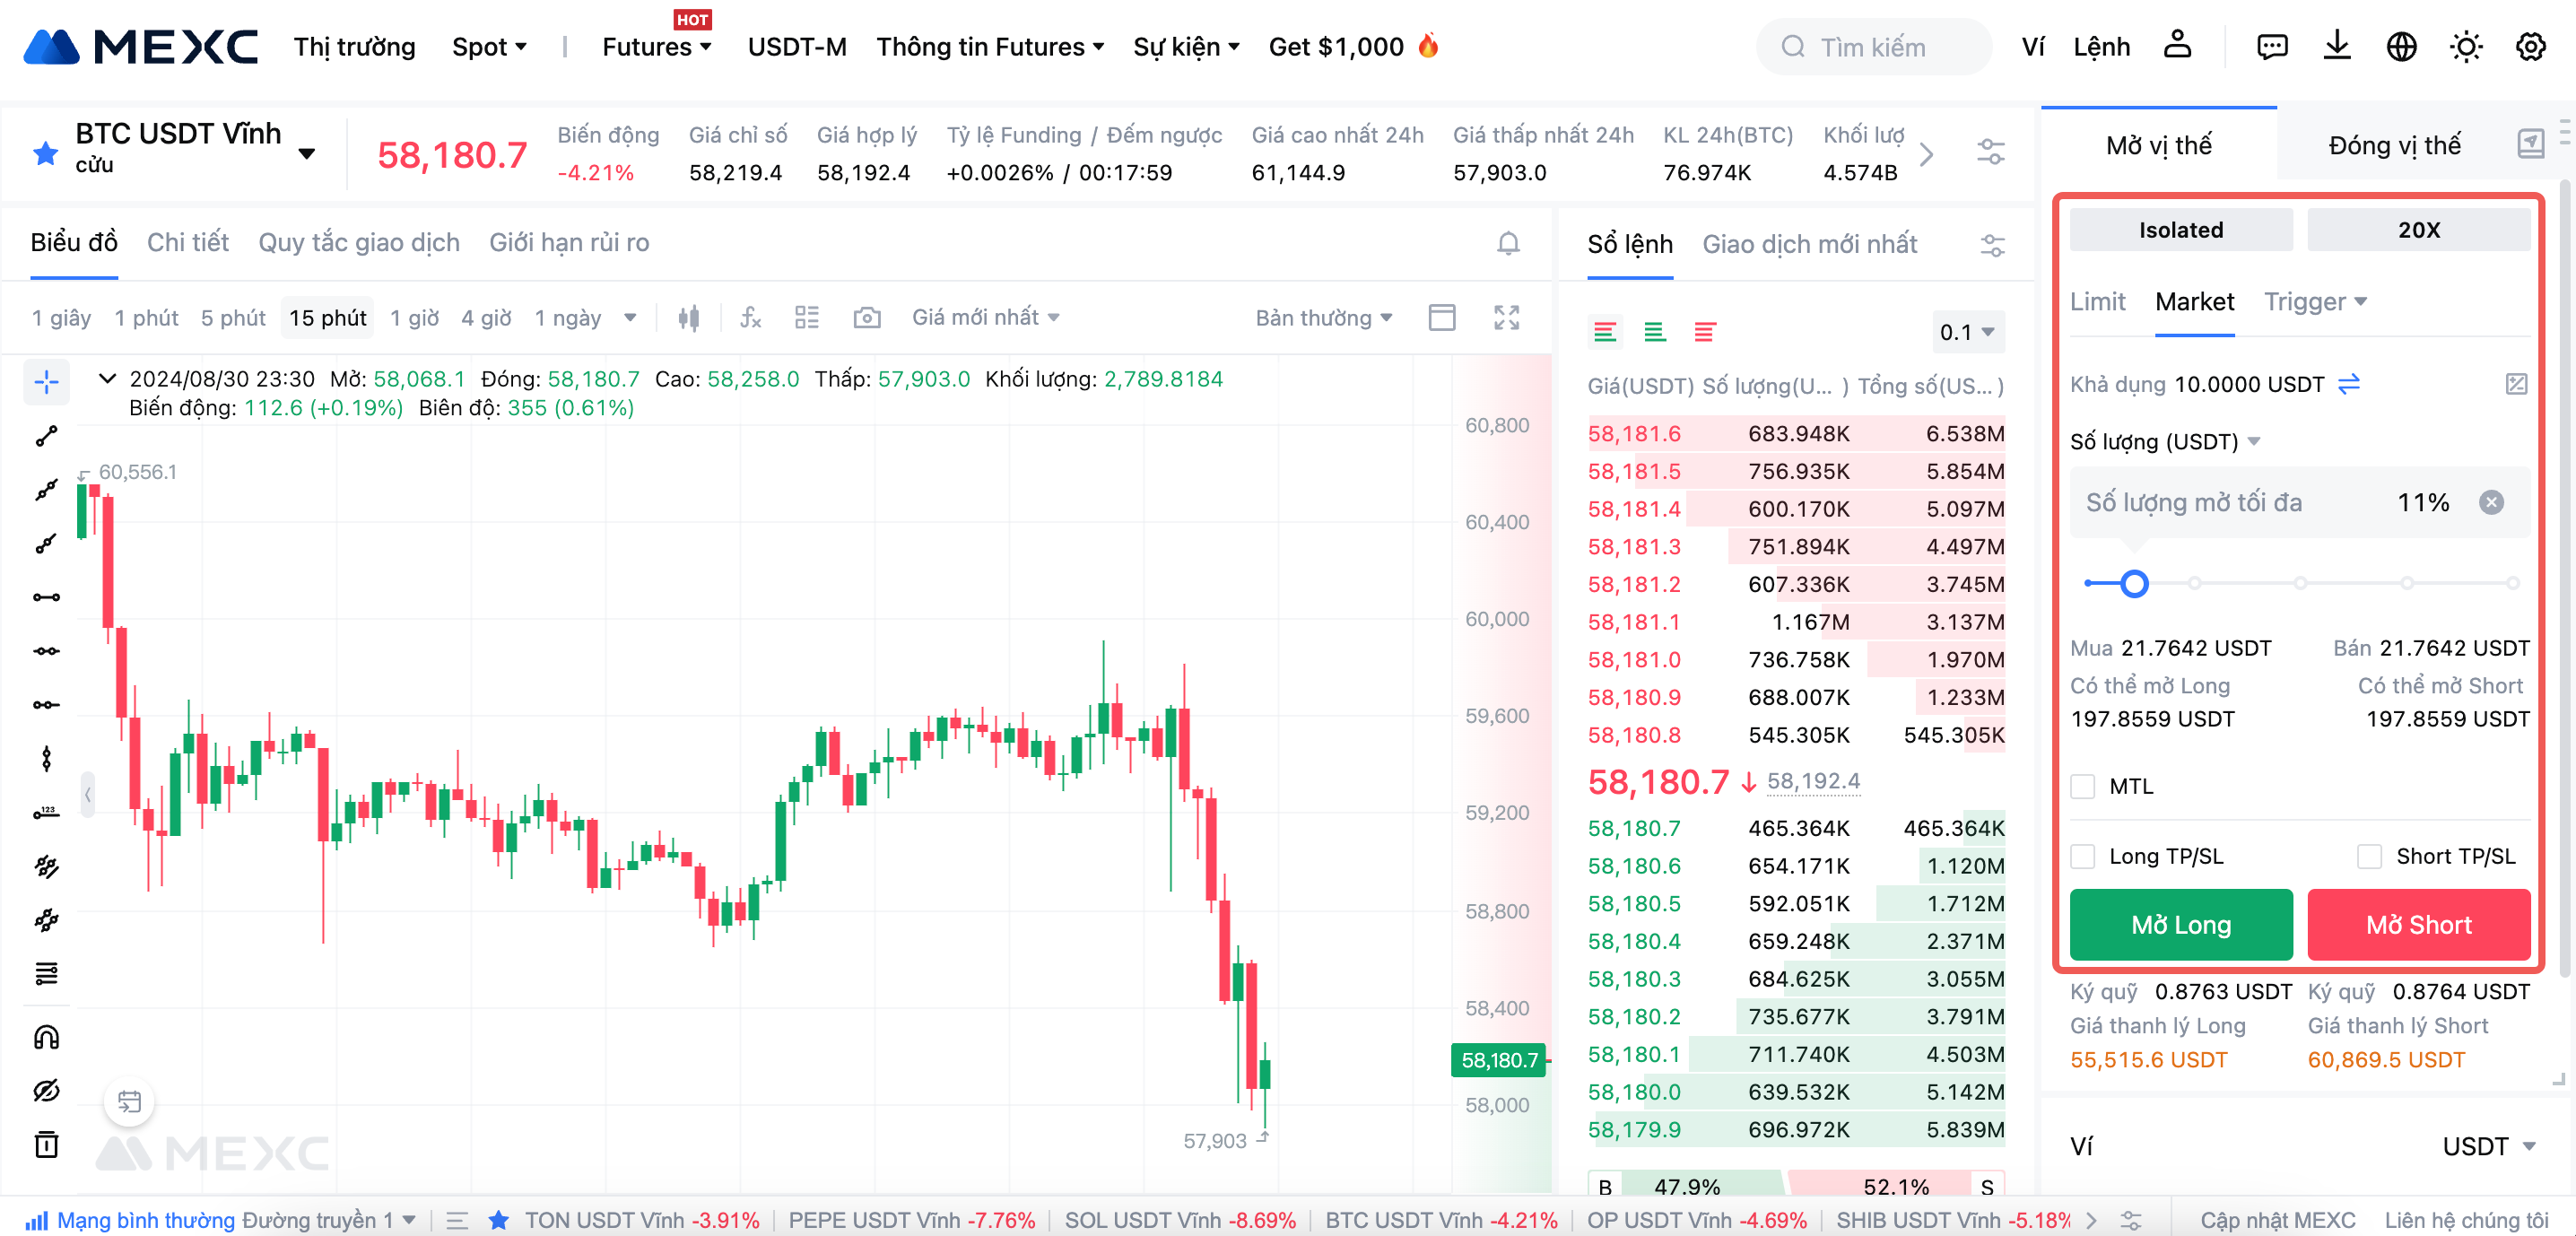The height and width of the screenshot is (1236, 2576).
Task: Show both bids and asks order book view
Action: [x=1605, y=332]
